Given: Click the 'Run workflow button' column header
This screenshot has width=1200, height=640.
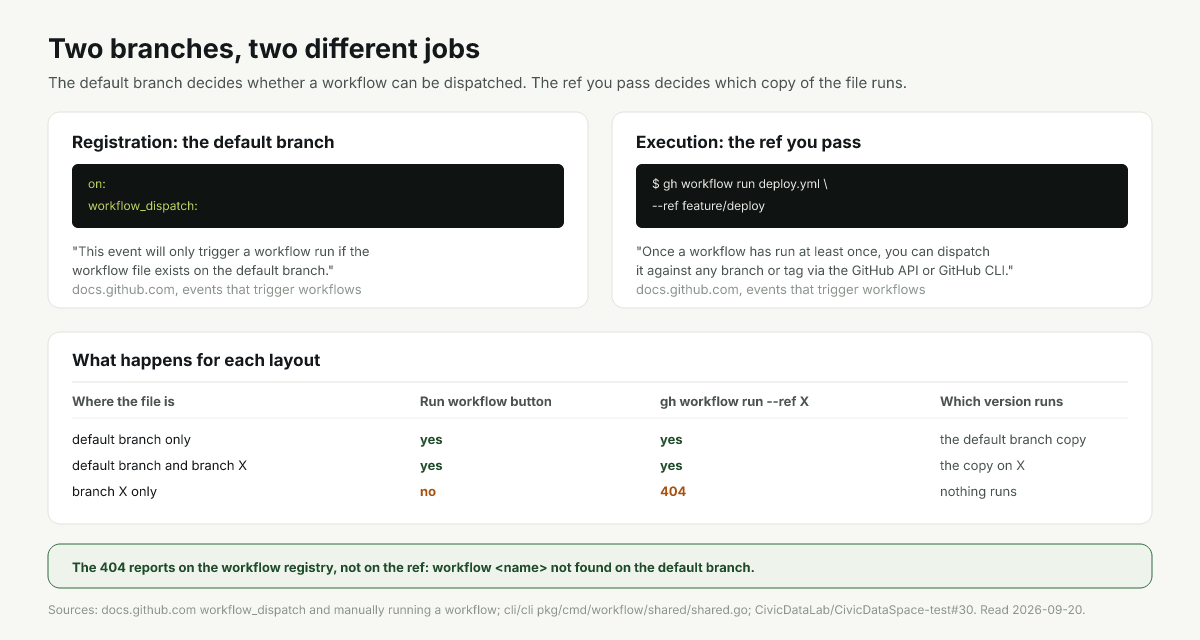Looking at the screenshot, I should click(485, 401).
